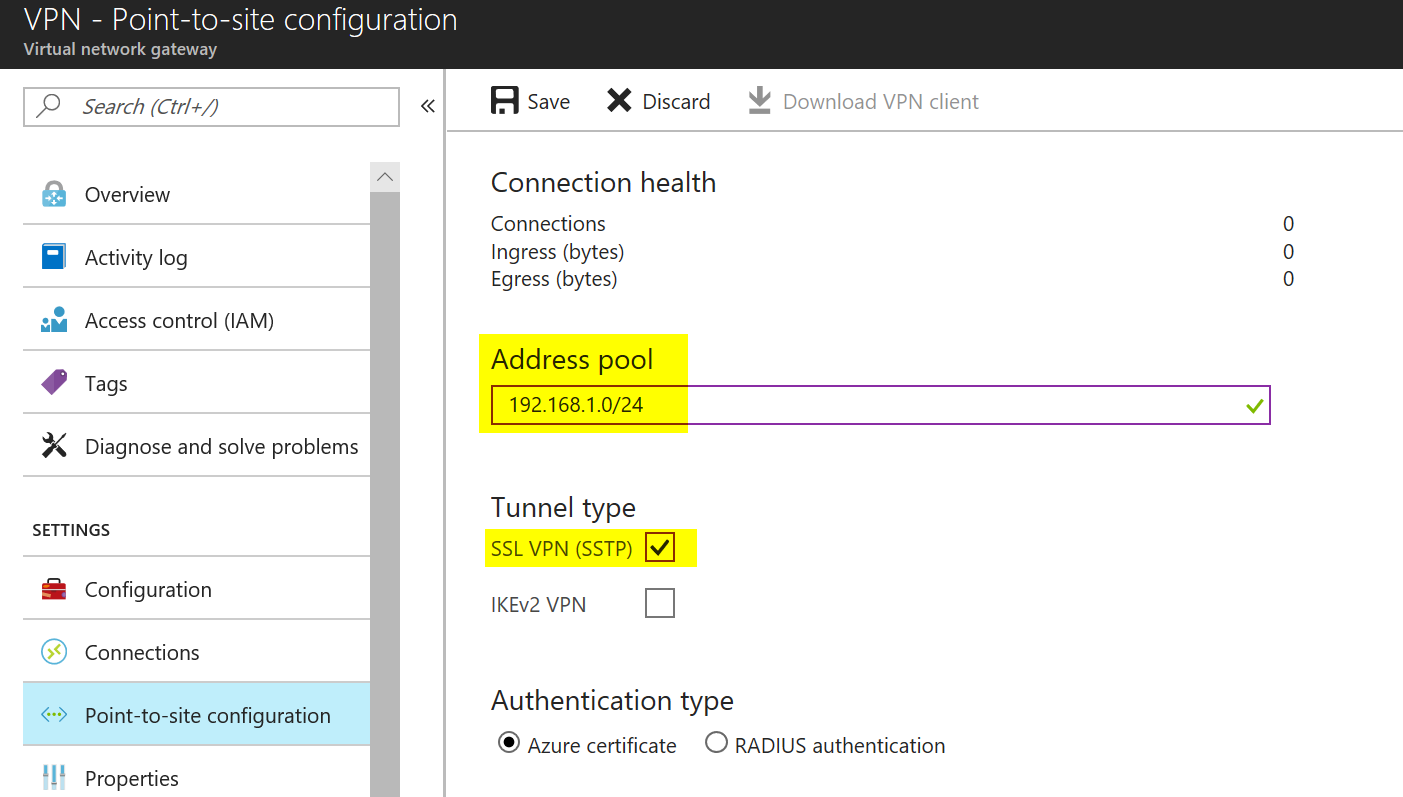This screenshot has height=797, width=1403.
Task: Open the Properties menu item
Action: [196, 777]
